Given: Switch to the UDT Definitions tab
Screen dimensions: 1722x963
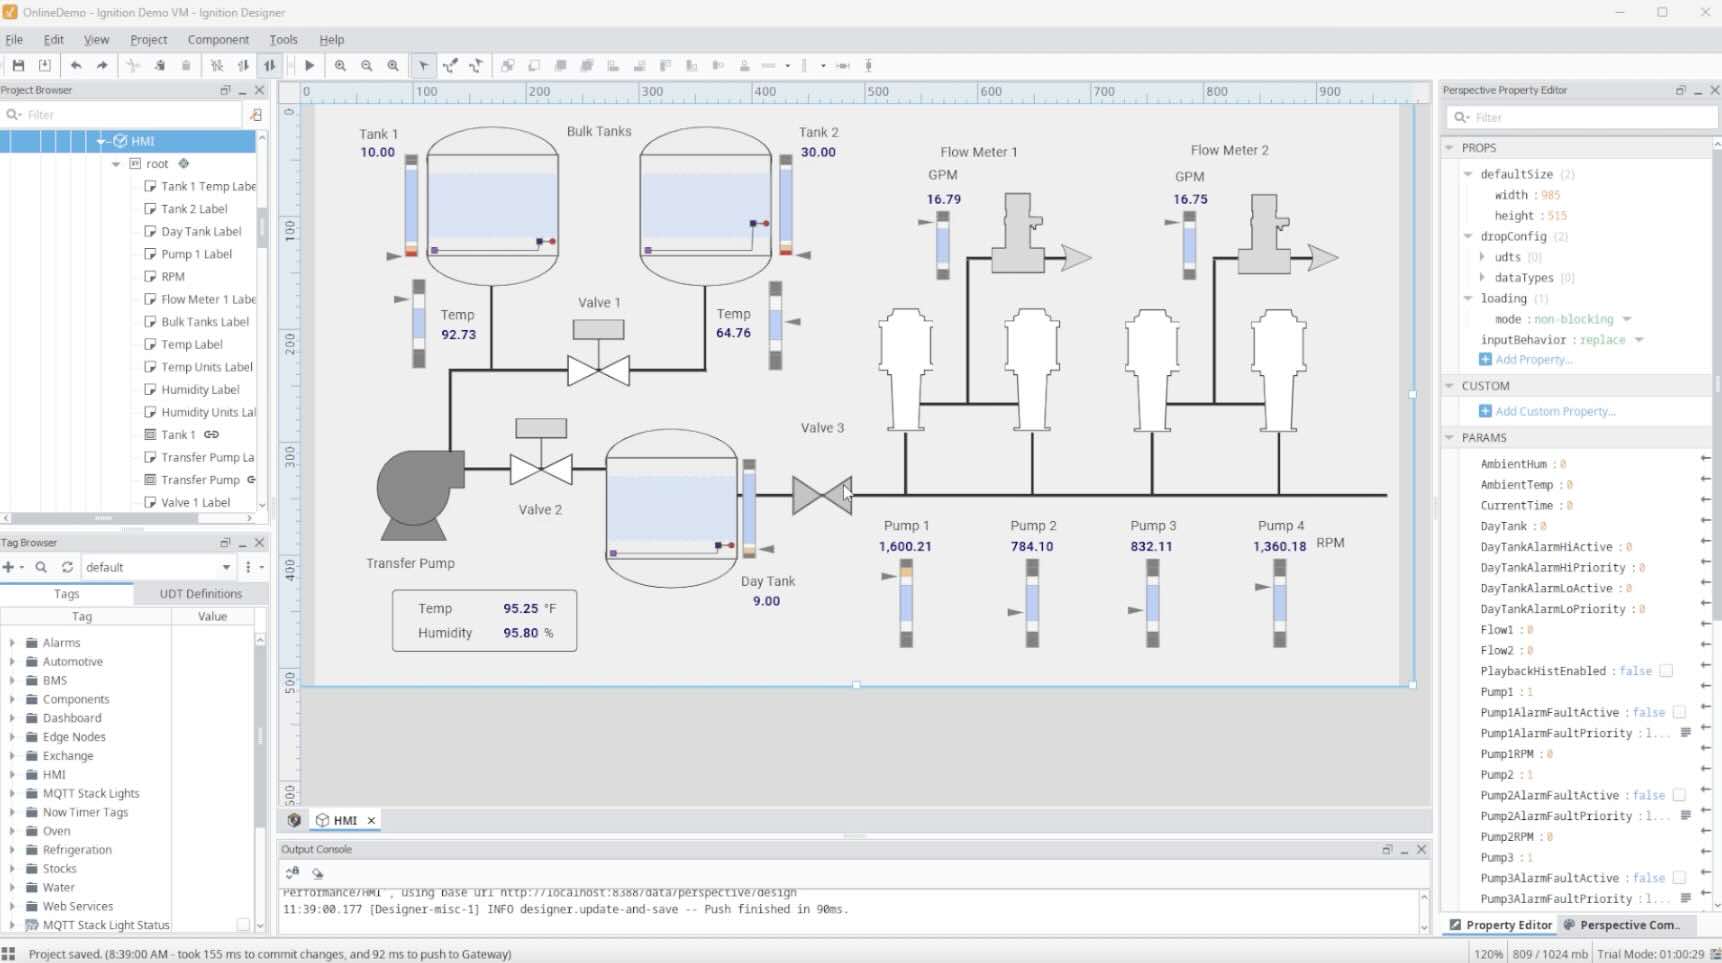Looking at the screenshot, I should (200, 594).
